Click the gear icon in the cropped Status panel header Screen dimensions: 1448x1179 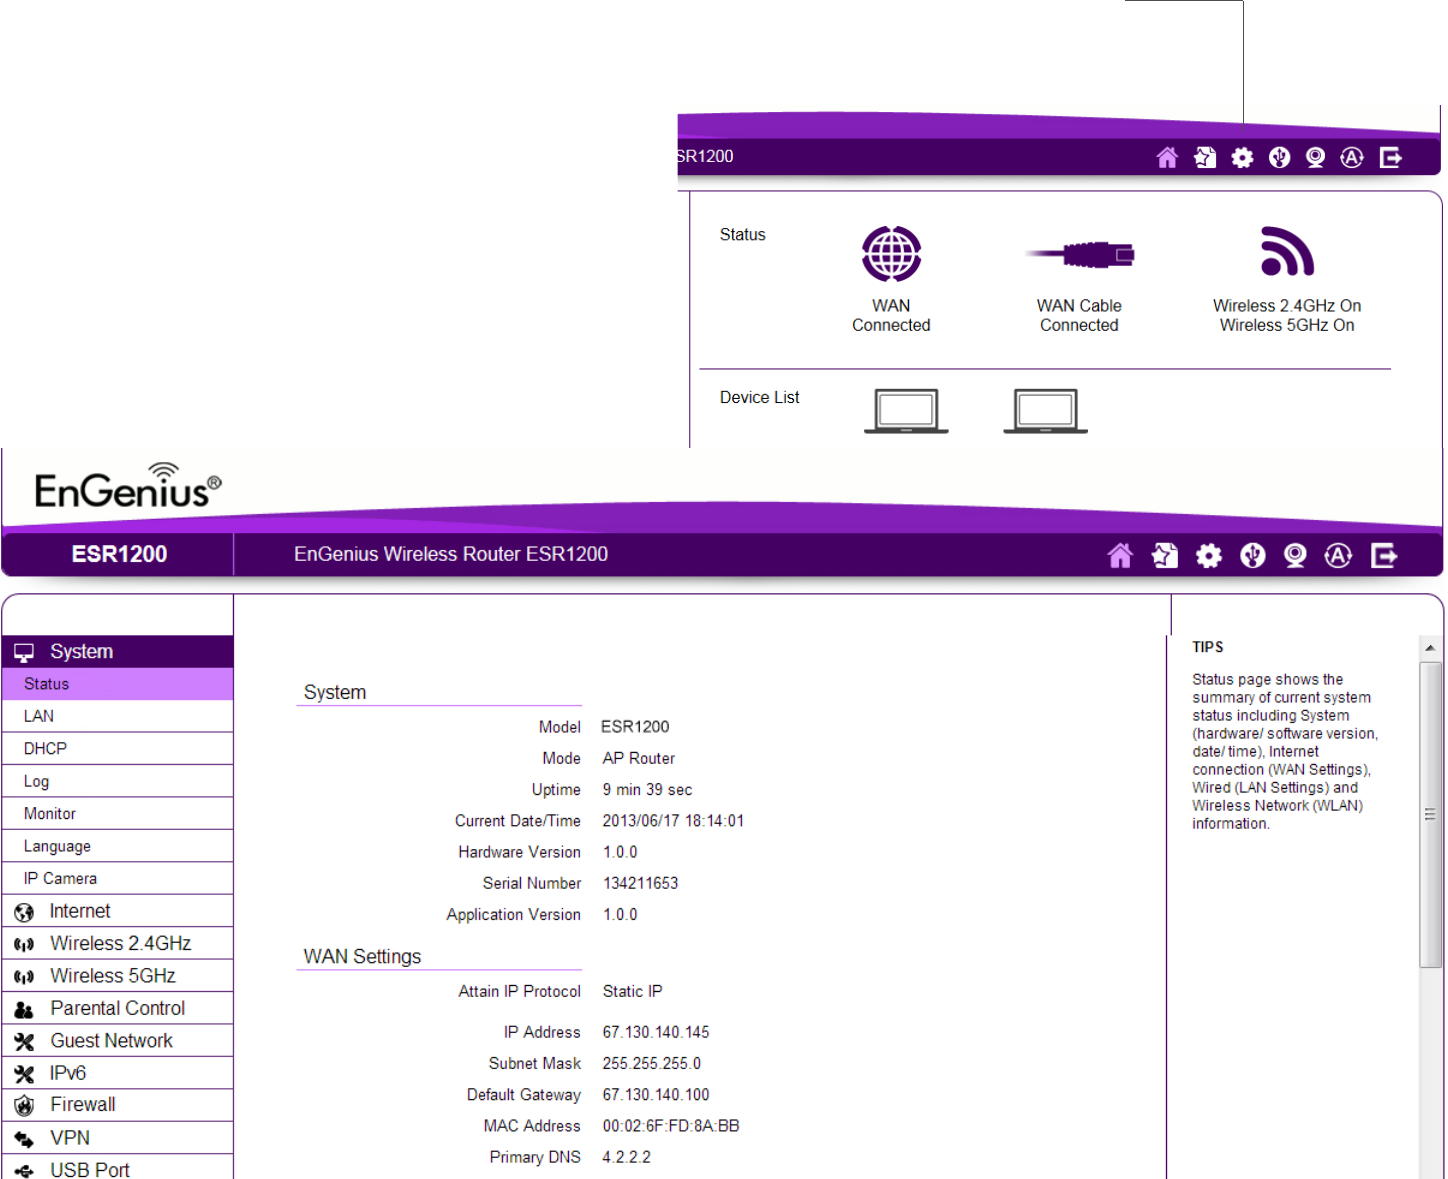pyautogui.click(x=1242, y=157)
